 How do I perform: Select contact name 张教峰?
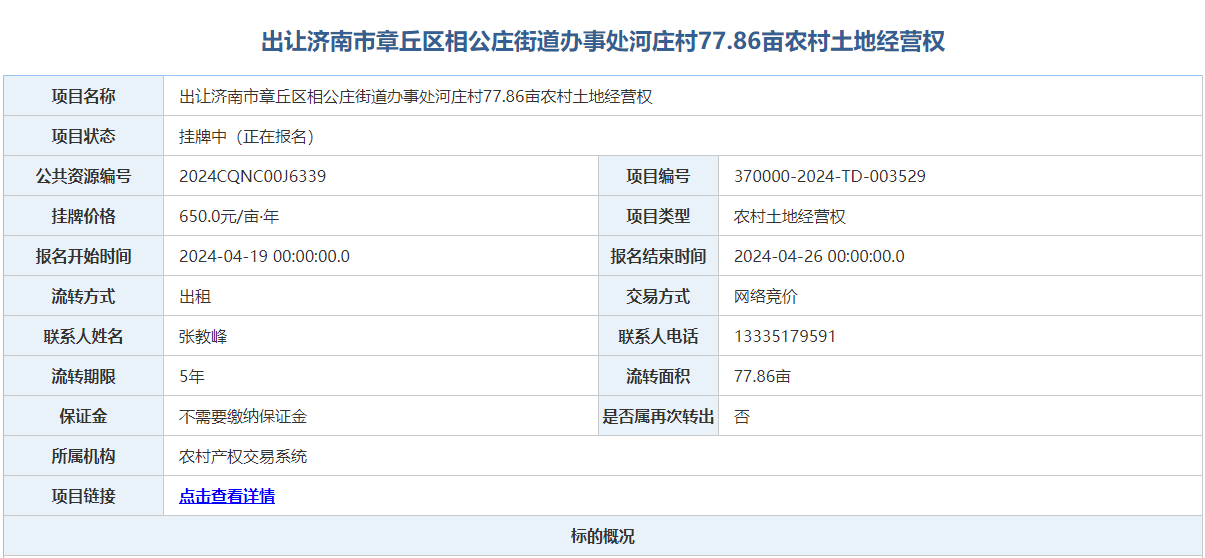click(203, 337)
